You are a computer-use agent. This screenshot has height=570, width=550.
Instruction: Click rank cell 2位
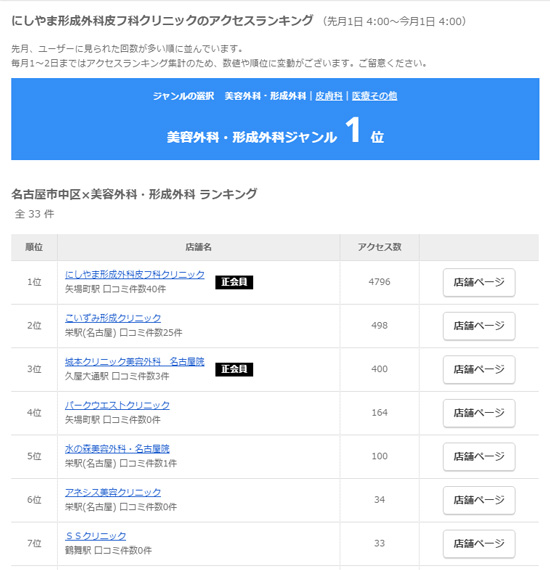(34, 326)
